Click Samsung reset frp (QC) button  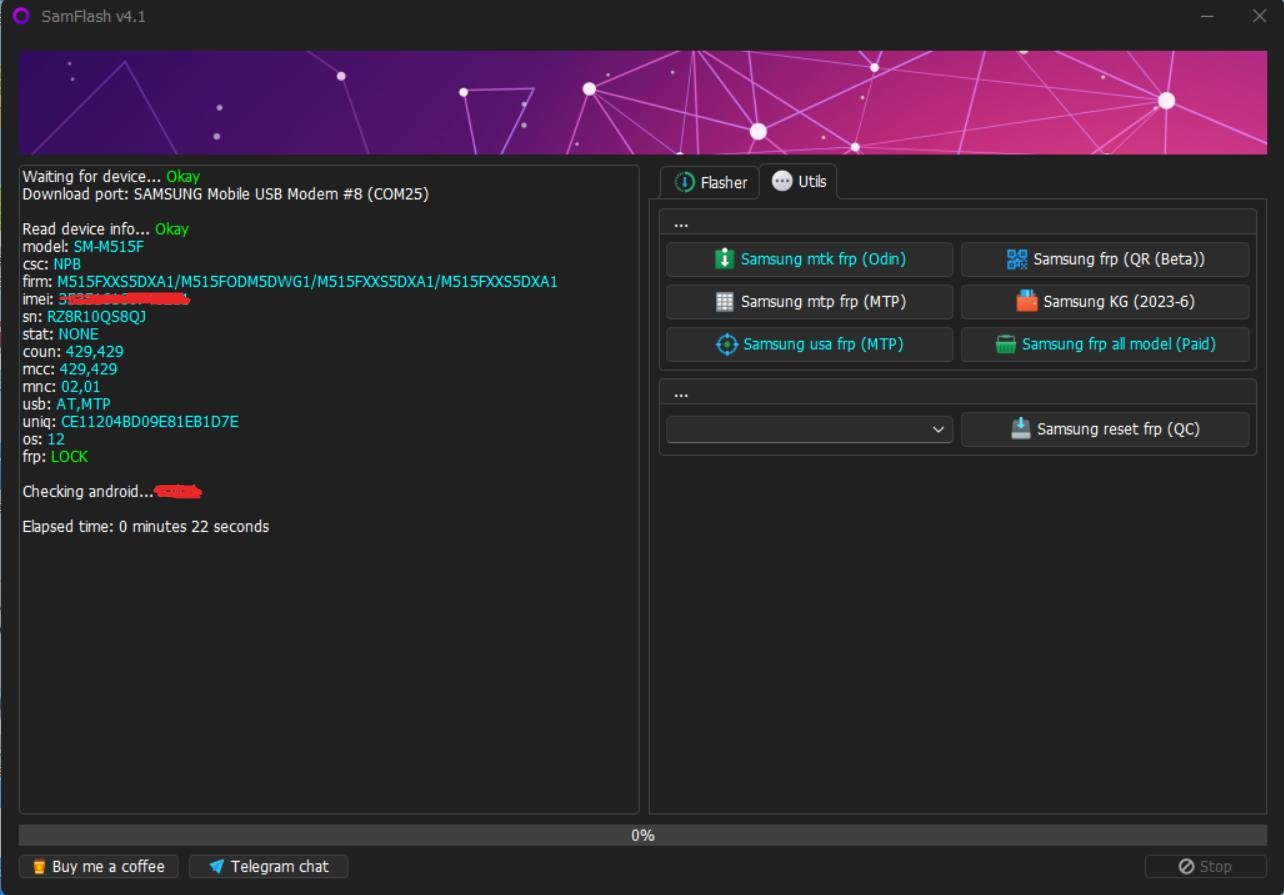[x=1105, y=429]
